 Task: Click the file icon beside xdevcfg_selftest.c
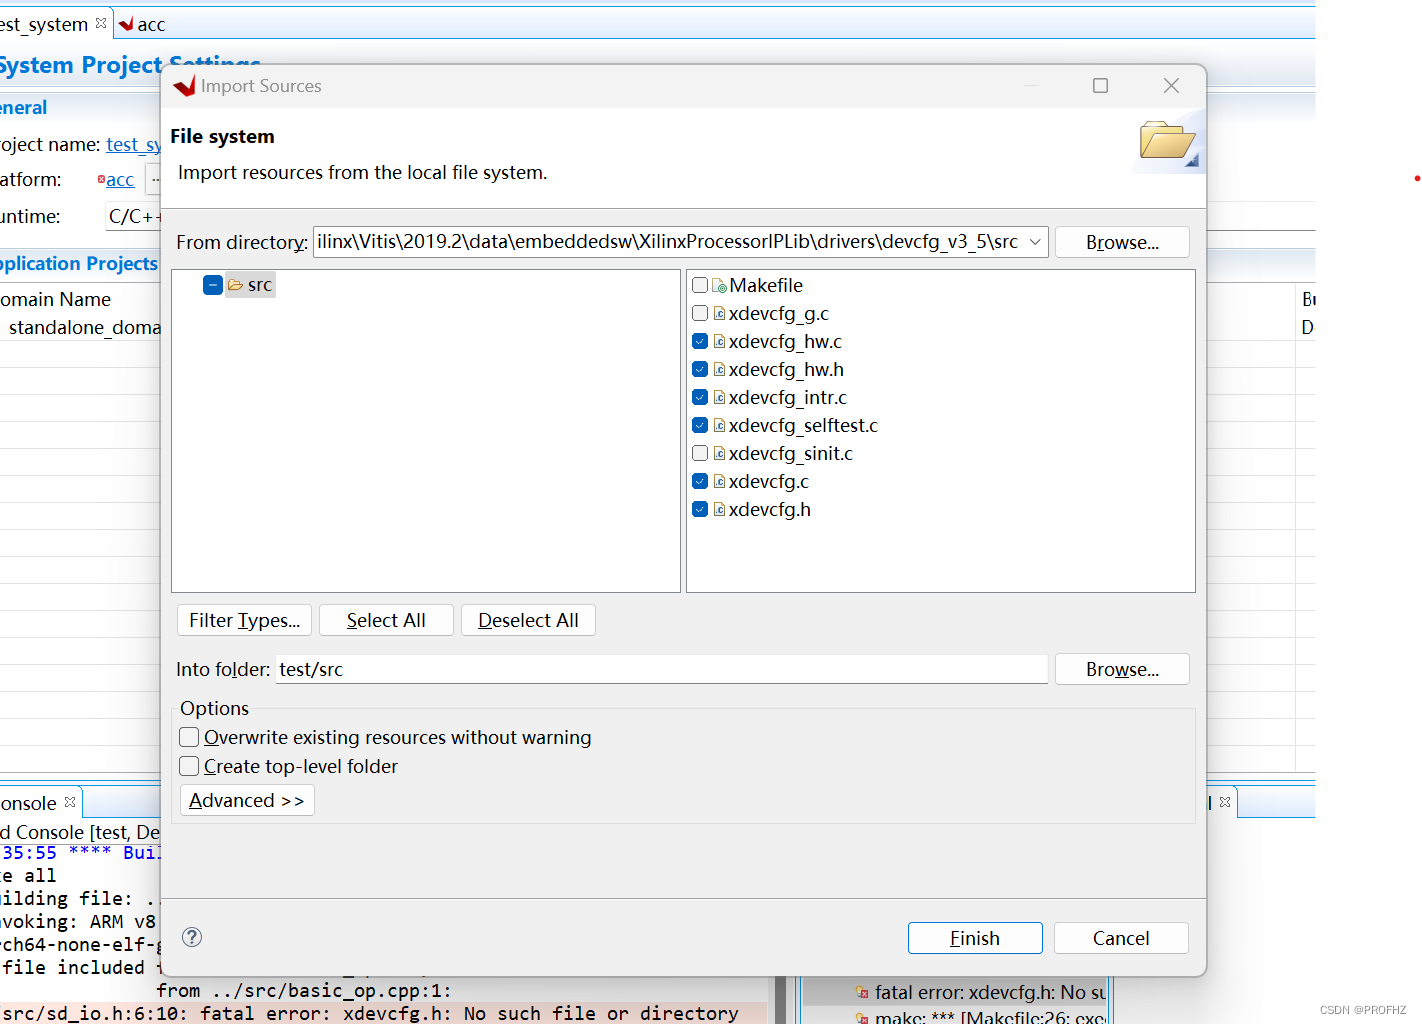pos(718,425)
